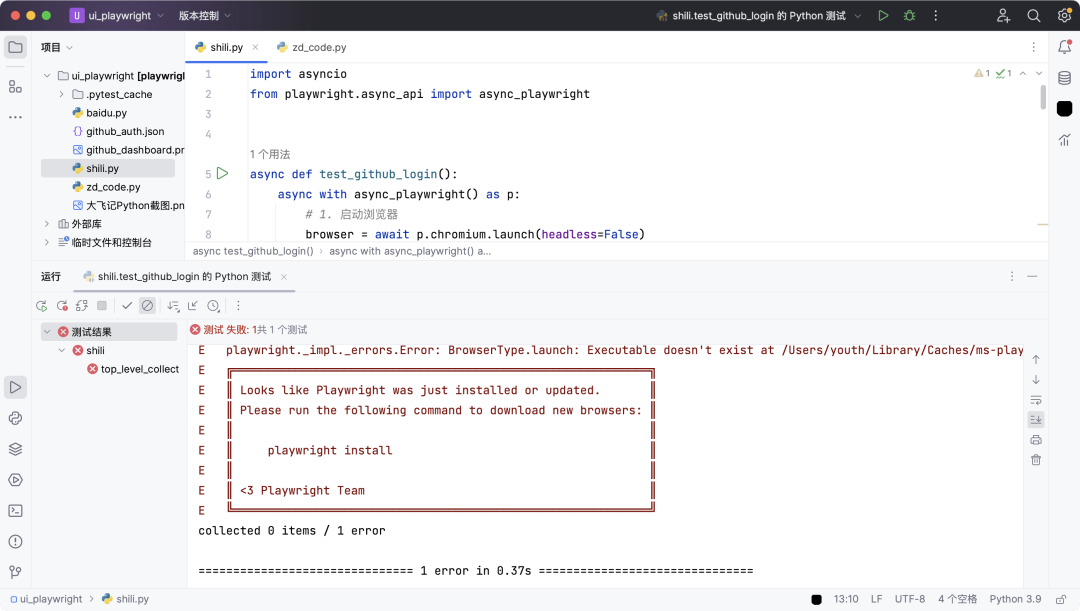Image resolution: width=1080 pixels, height=611 pixels.
Task: Toggle read-only lock in status bar
Action: [x=1061, y=599]
